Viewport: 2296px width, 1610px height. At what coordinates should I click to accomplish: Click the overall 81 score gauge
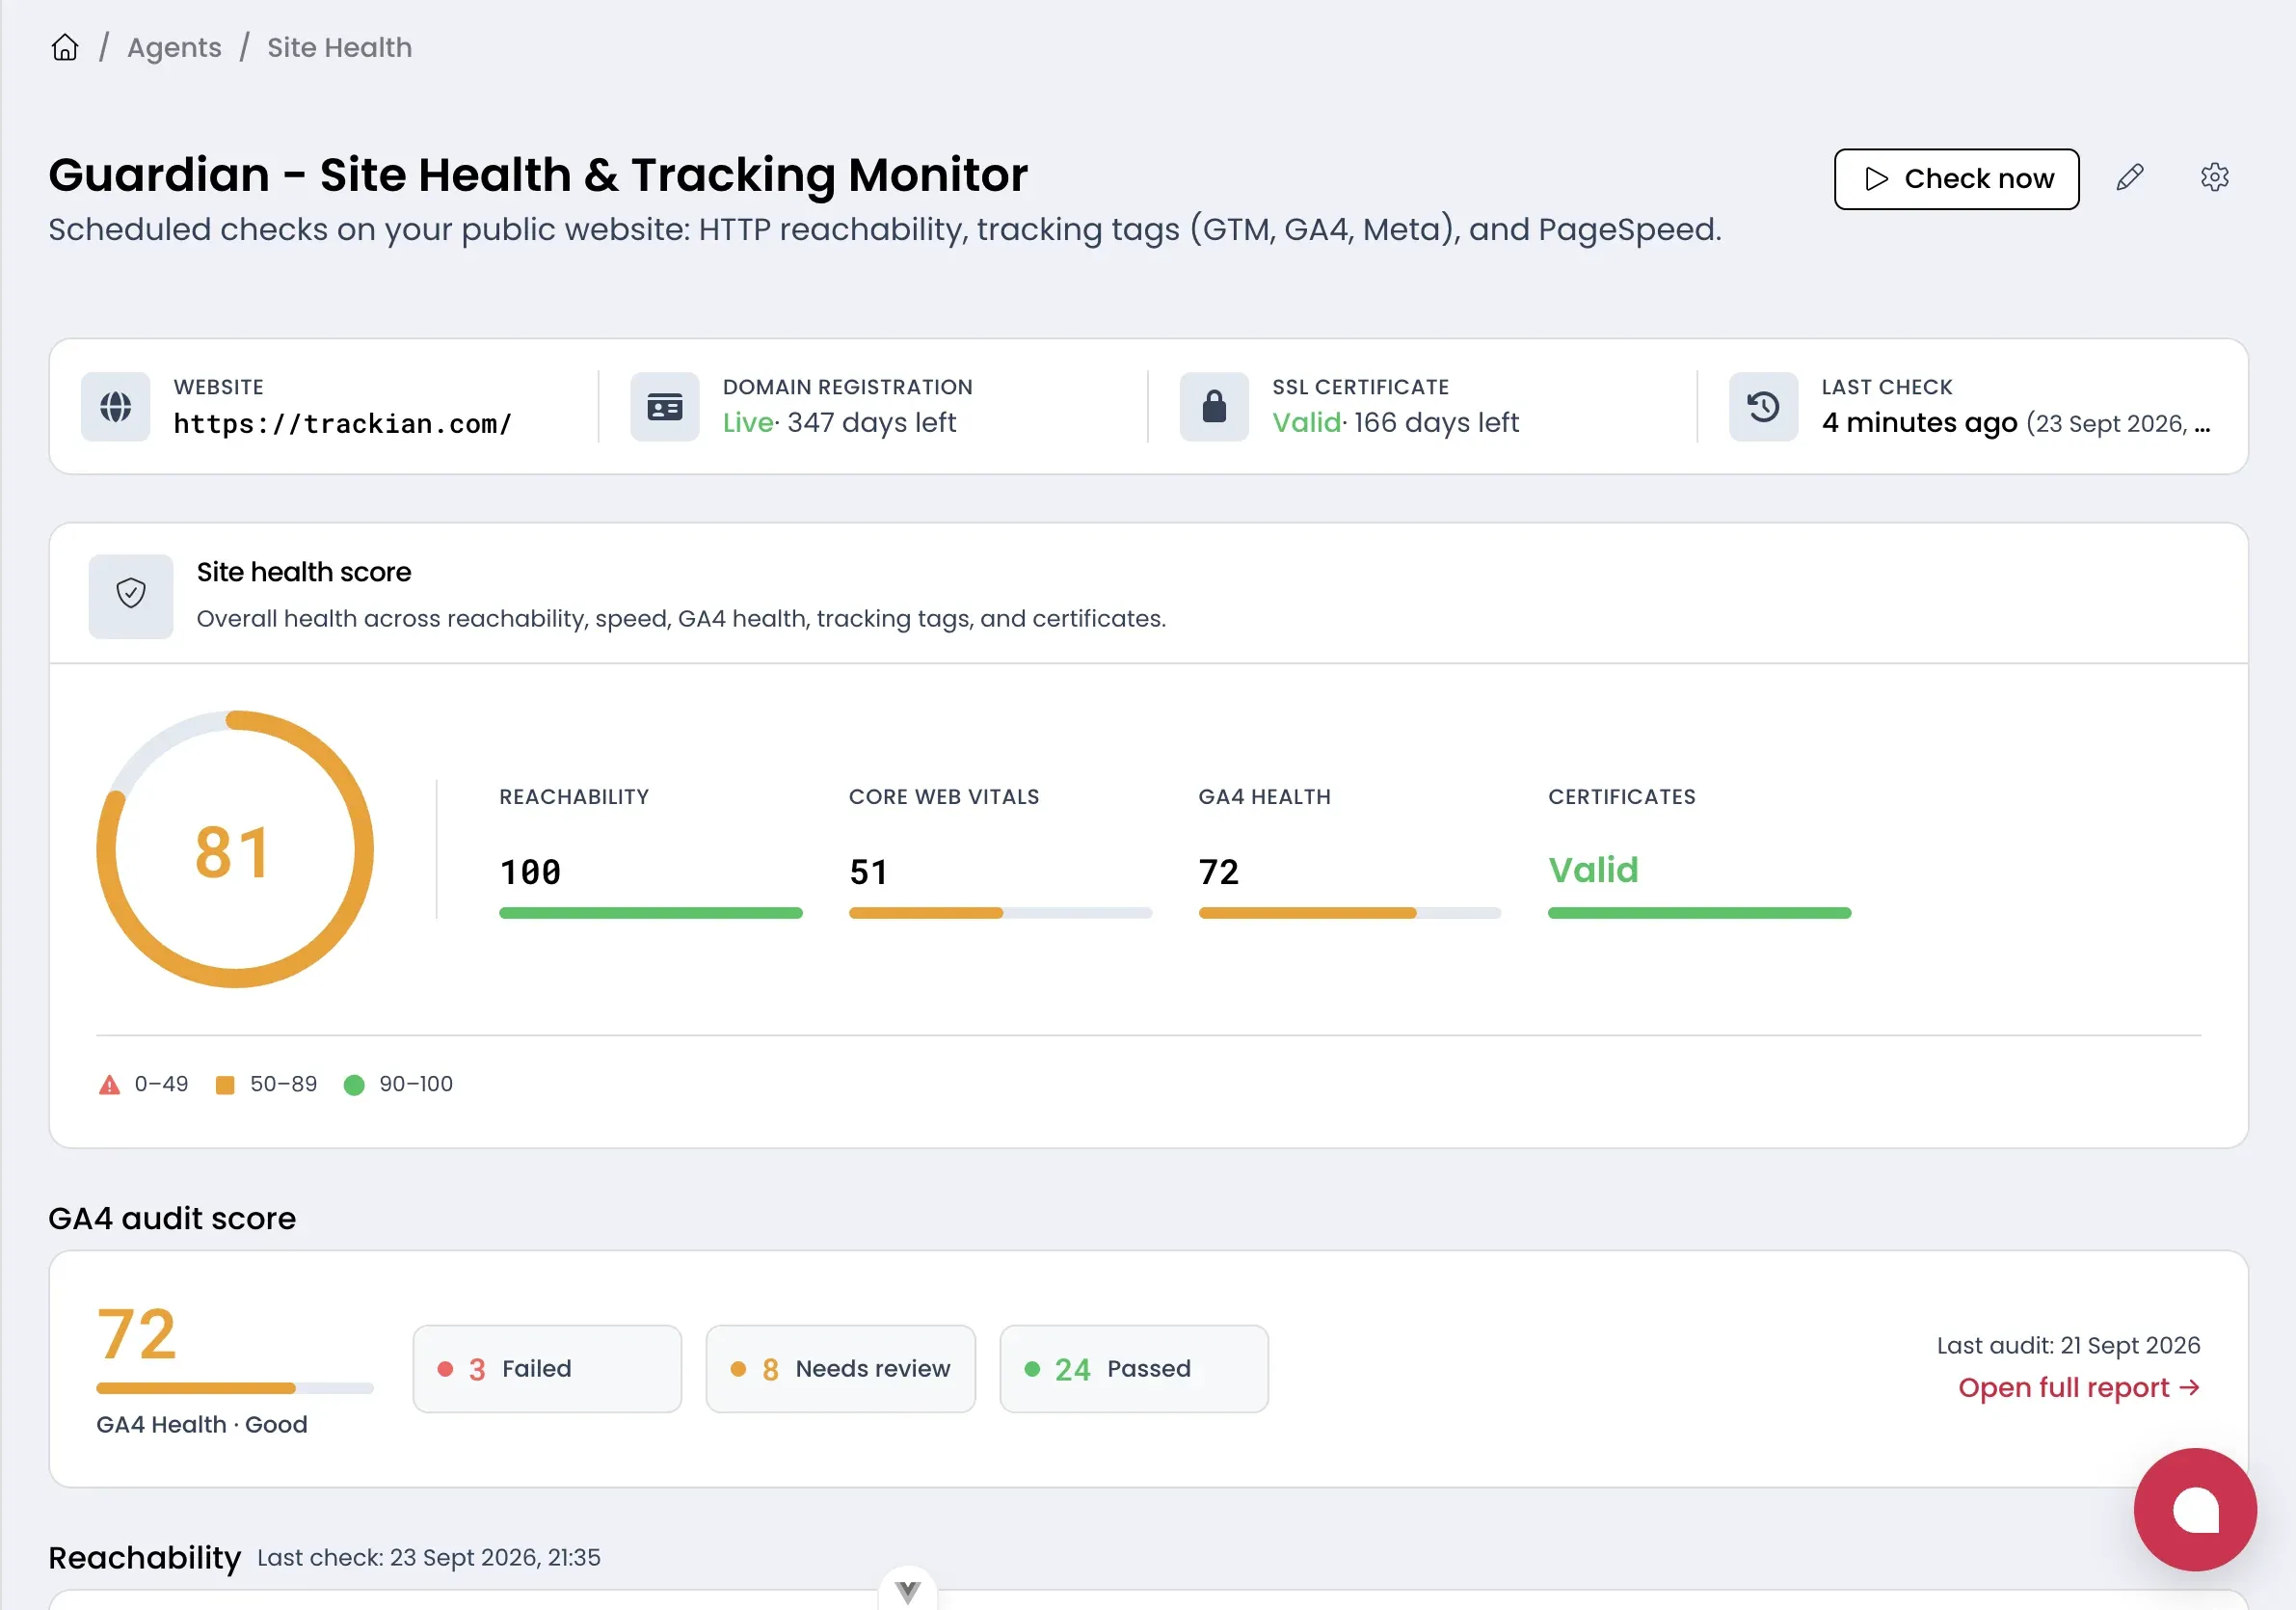point(235,849)
